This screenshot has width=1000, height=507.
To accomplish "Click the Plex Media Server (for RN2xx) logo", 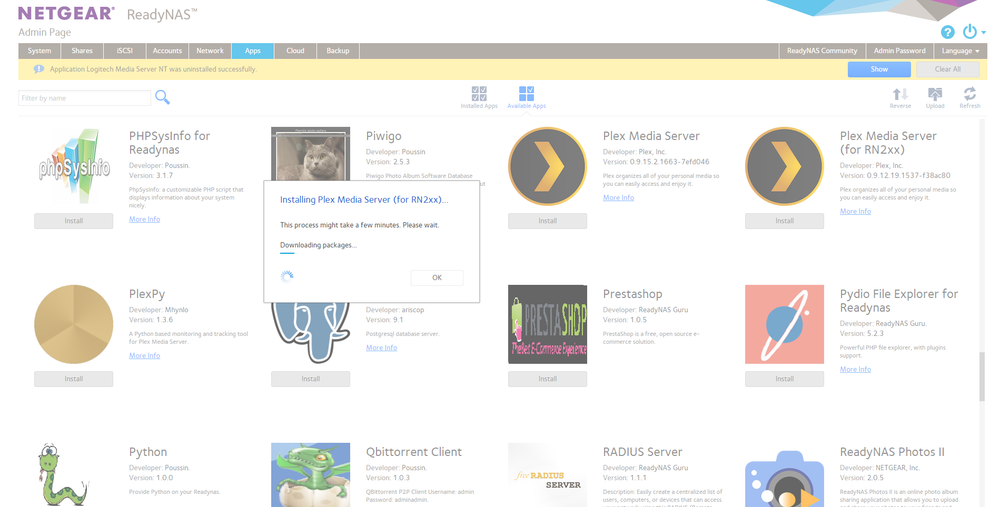I will point(784,166).
